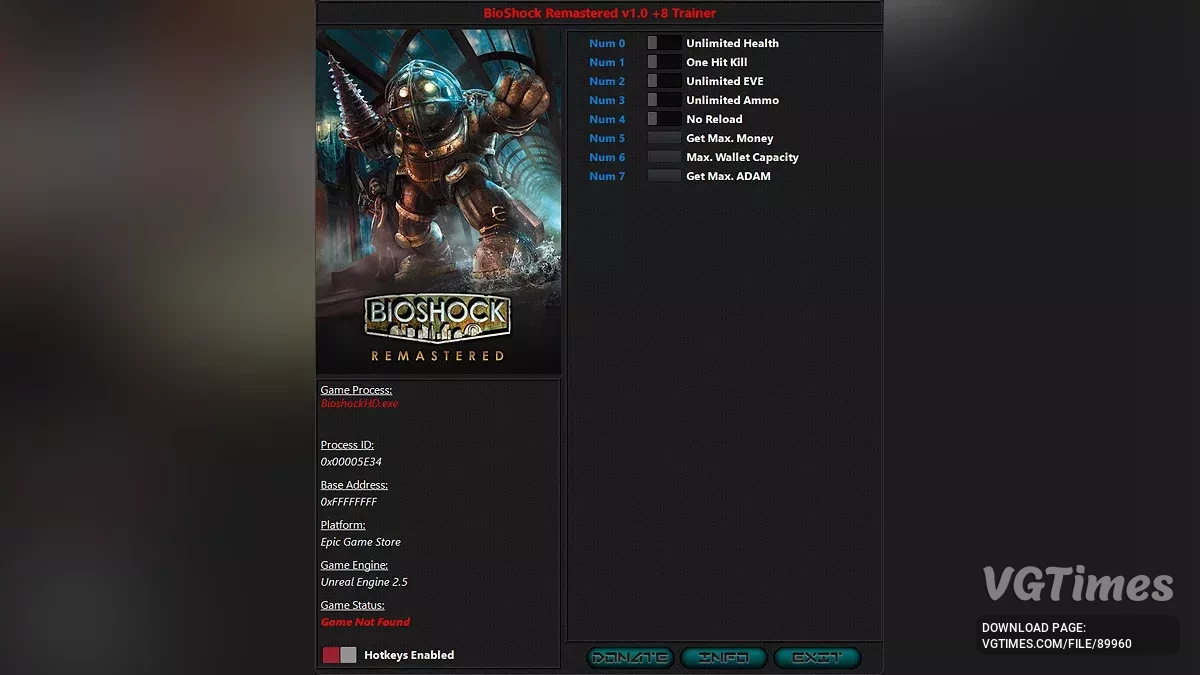This screenshot has width=1200, height=675.
Task: Click the One Hit Kill label
Action: click(x=716, y=62)
